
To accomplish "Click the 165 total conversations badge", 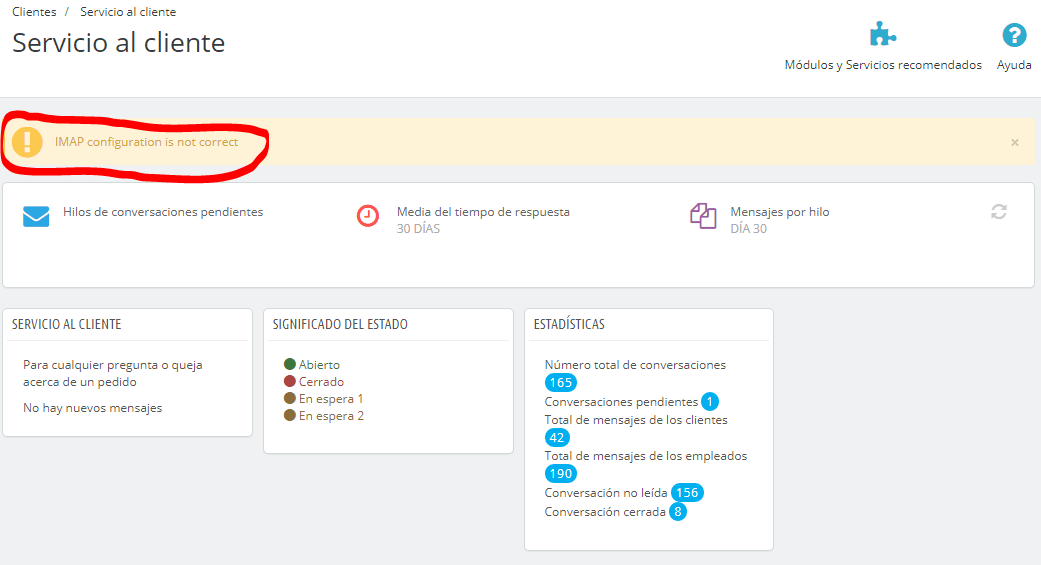I will point(560,382).
